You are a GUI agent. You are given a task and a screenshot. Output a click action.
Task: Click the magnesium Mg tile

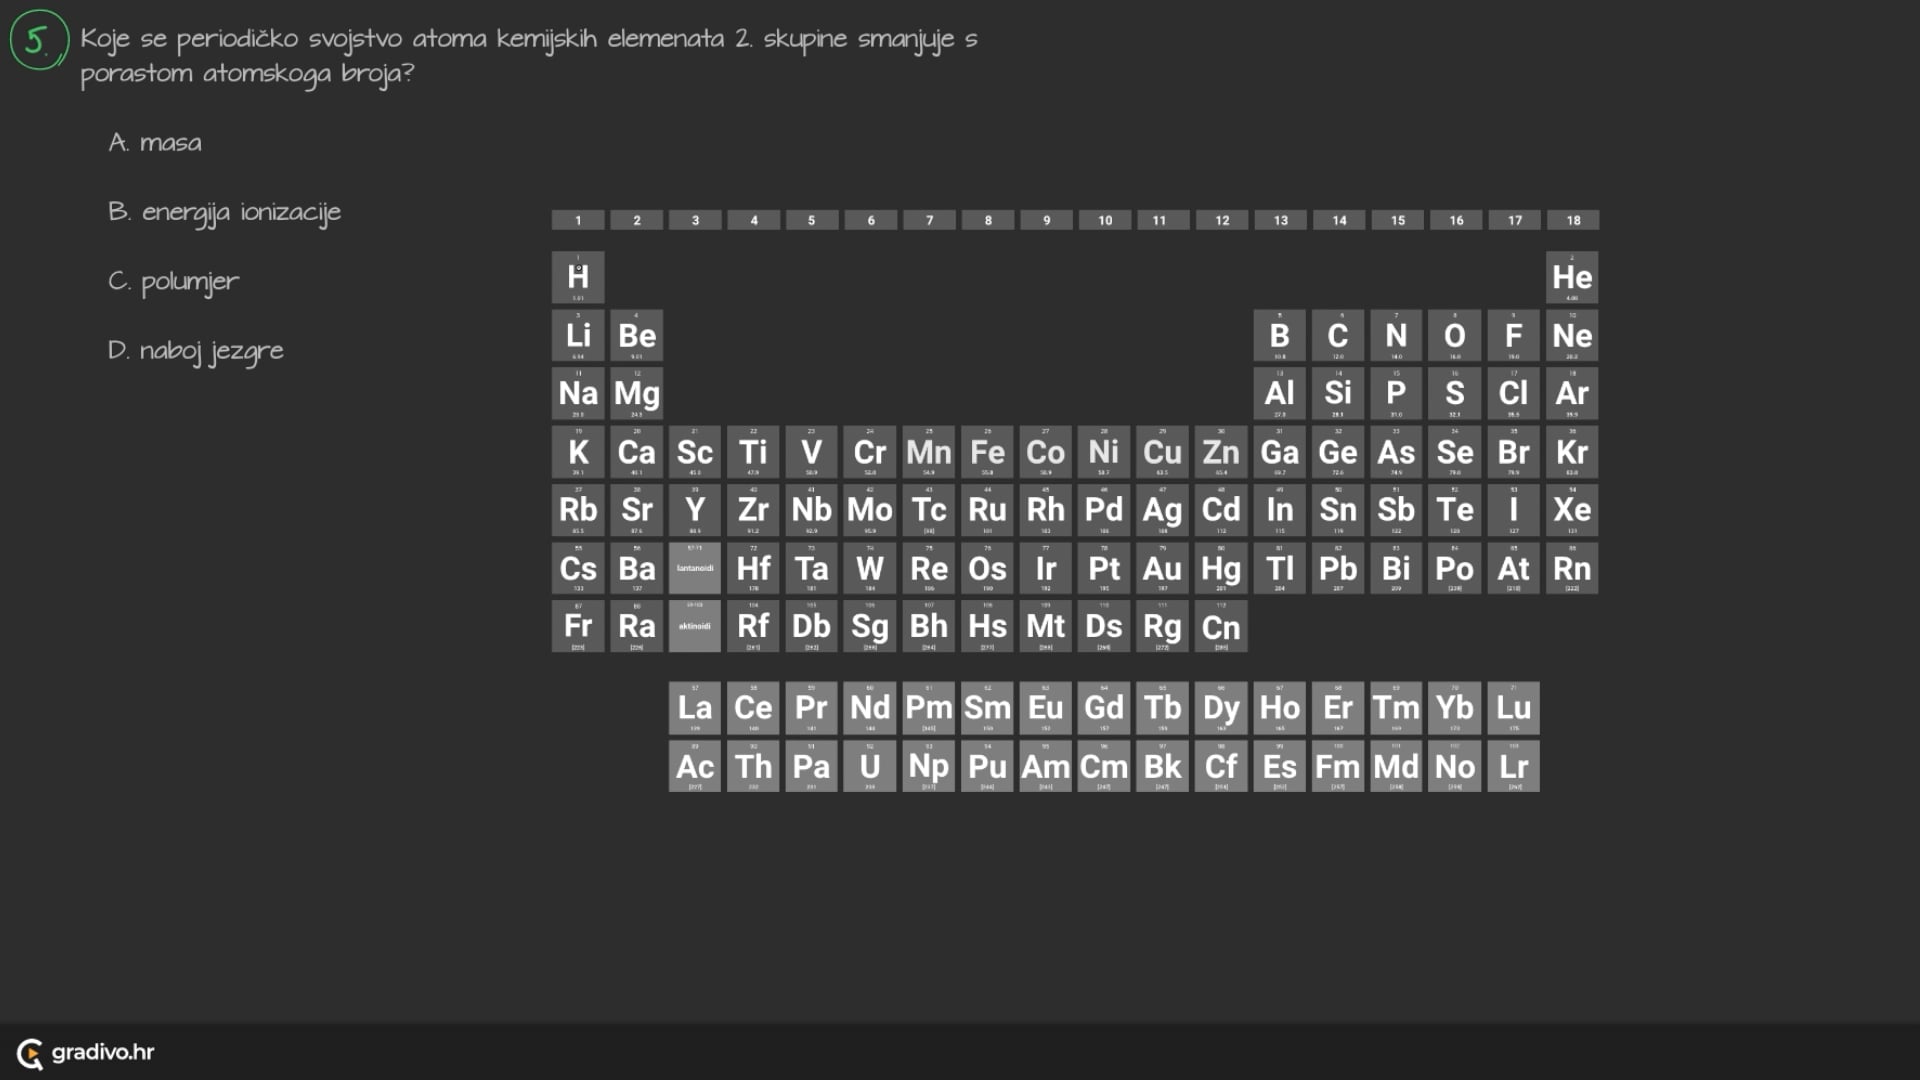pos(637,393)
